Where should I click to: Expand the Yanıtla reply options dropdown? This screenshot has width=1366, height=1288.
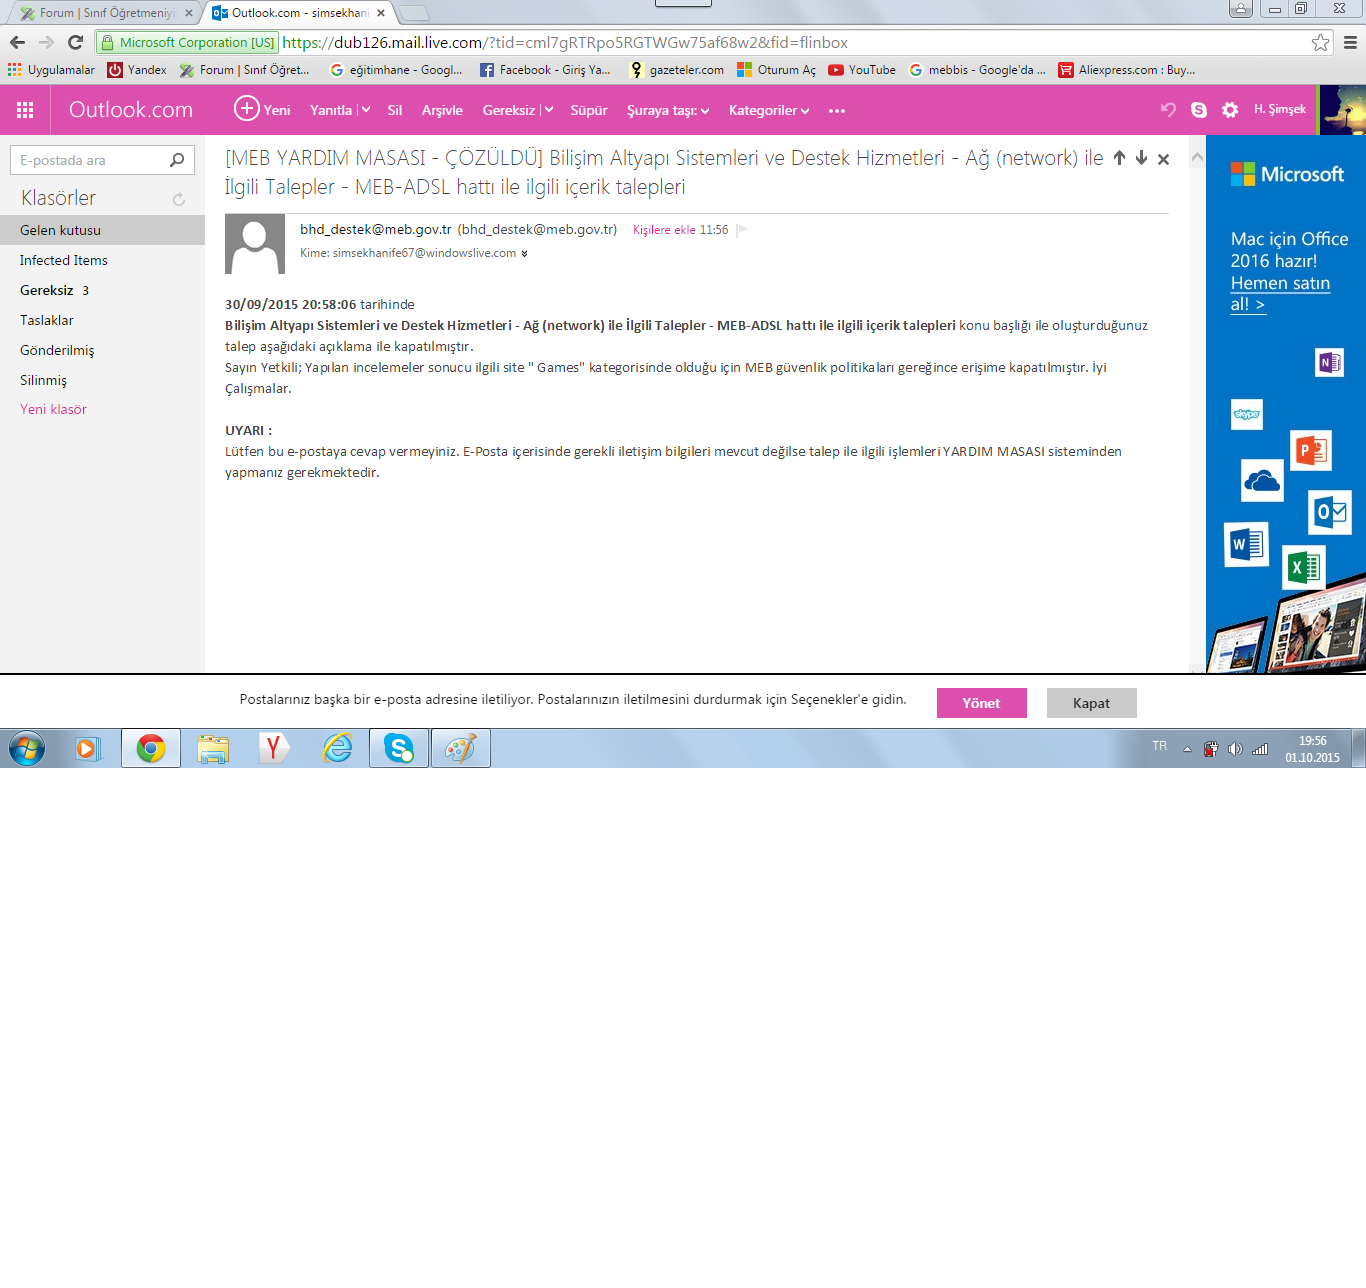[x=365, y=110]
